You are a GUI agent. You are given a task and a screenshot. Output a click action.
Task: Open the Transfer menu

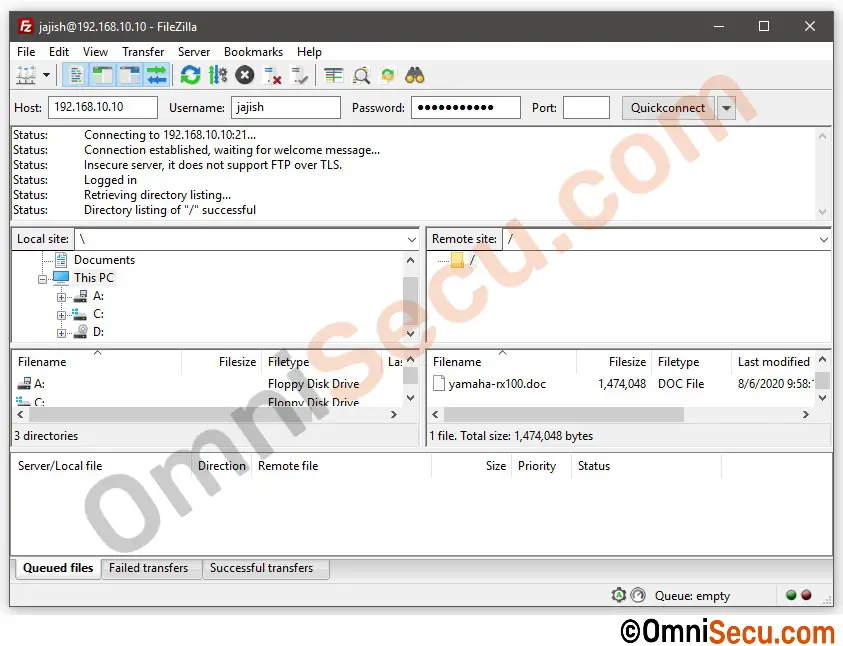pyautogui.click(x=142, y=52)
